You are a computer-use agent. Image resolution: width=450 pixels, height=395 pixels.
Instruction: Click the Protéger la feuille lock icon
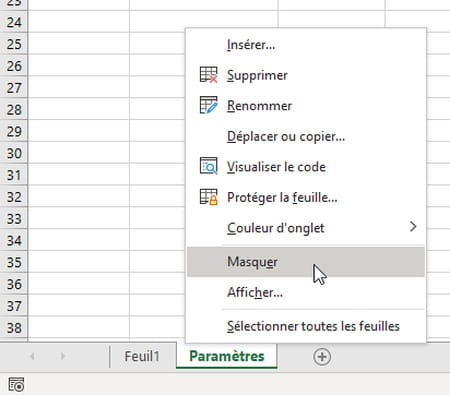[x=208, y=197]
